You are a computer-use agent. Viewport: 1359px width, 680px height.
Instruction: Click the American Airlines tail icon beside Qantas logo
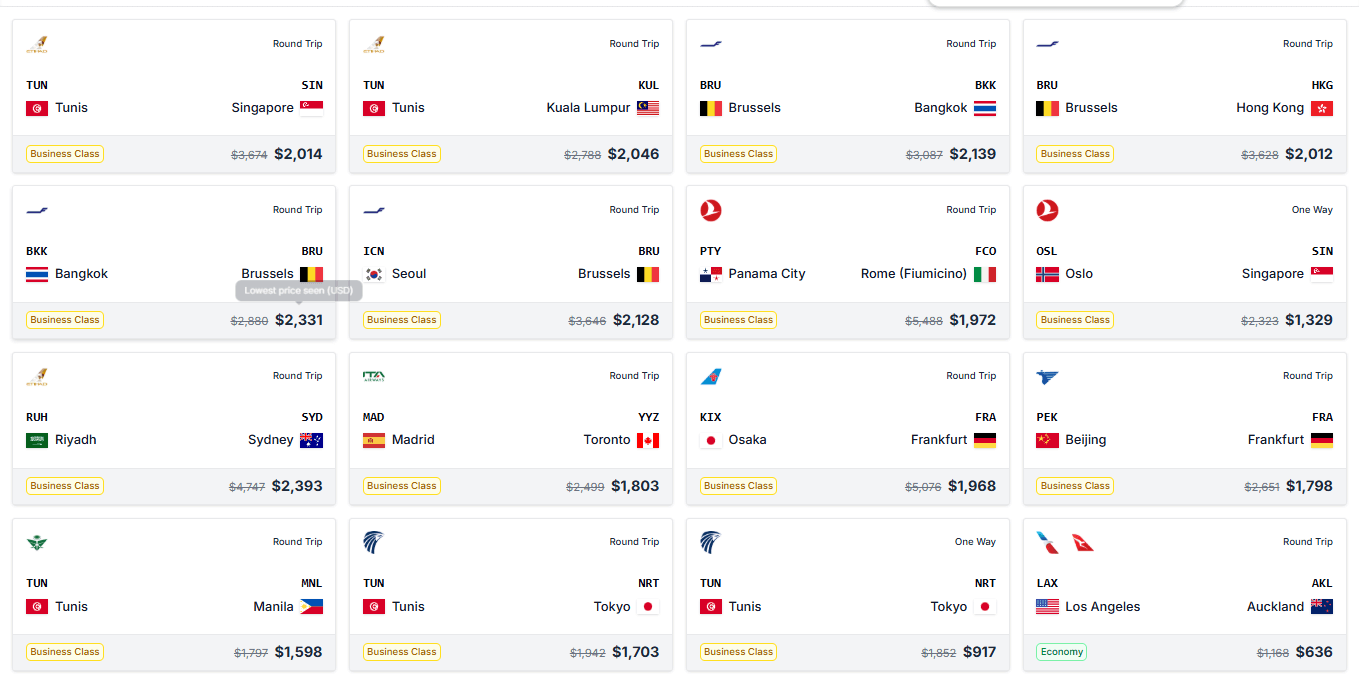point(1047,543)
